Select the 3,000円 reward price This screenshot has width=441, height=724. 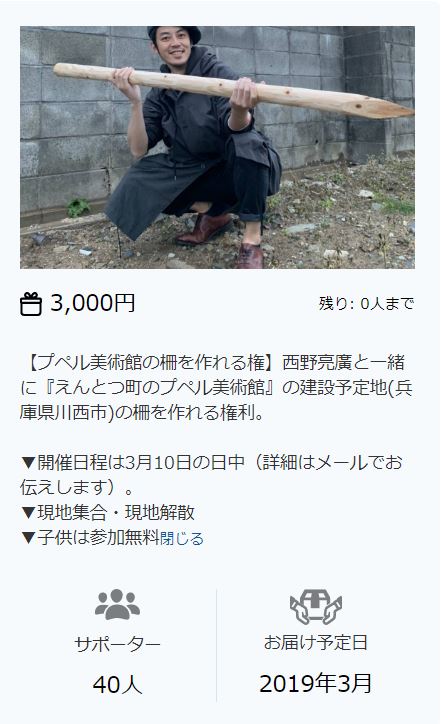[92, 303]
